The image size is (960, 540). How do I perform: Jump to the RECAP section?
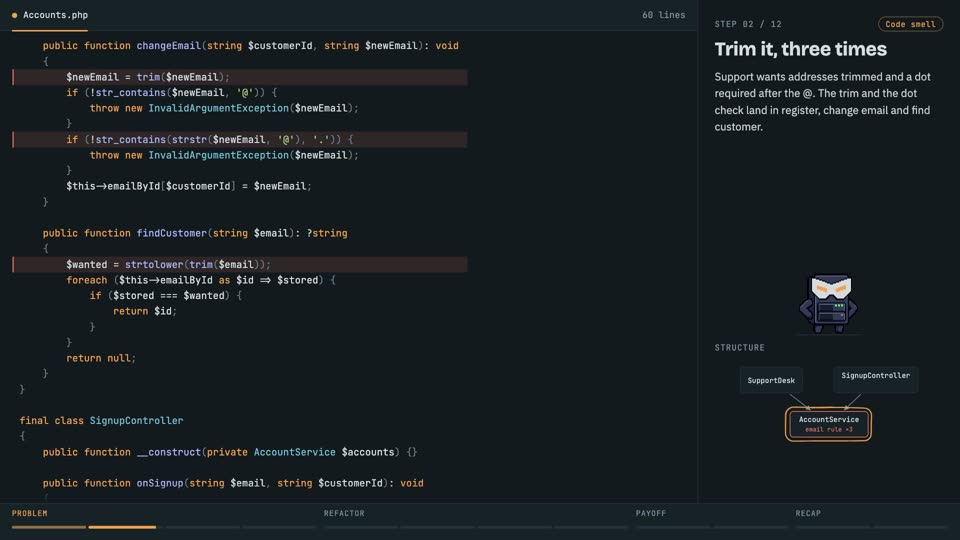point(808,513)
